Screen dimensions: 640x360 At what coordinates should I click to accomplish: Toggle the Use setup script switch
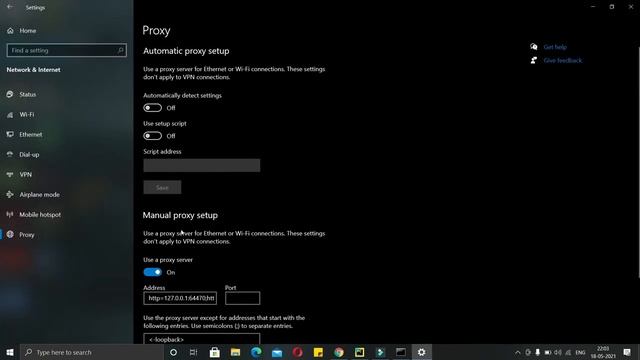click(x=152, y=136)
